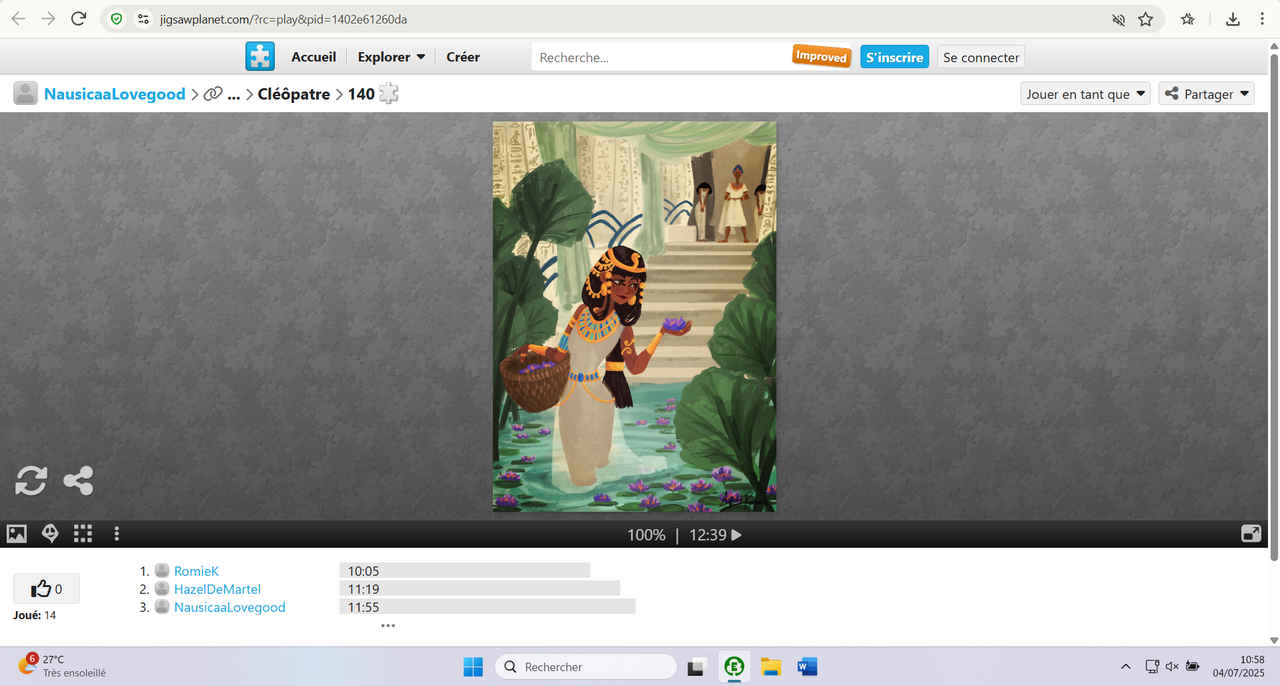Bookmark this page with the star icon

pyautogui.click(x=1146, y=19)
